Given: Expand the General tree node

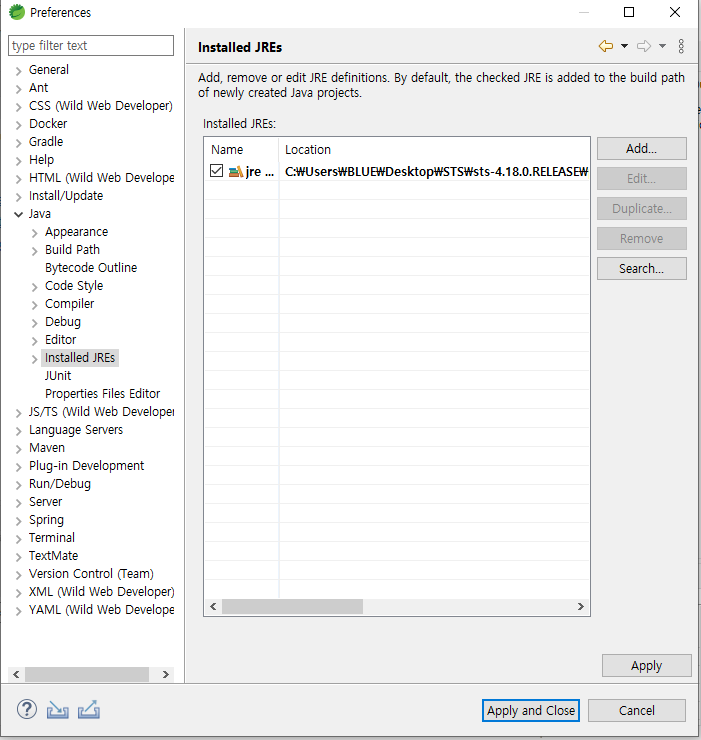Looking at the screenshot, I should coord(18,71).
